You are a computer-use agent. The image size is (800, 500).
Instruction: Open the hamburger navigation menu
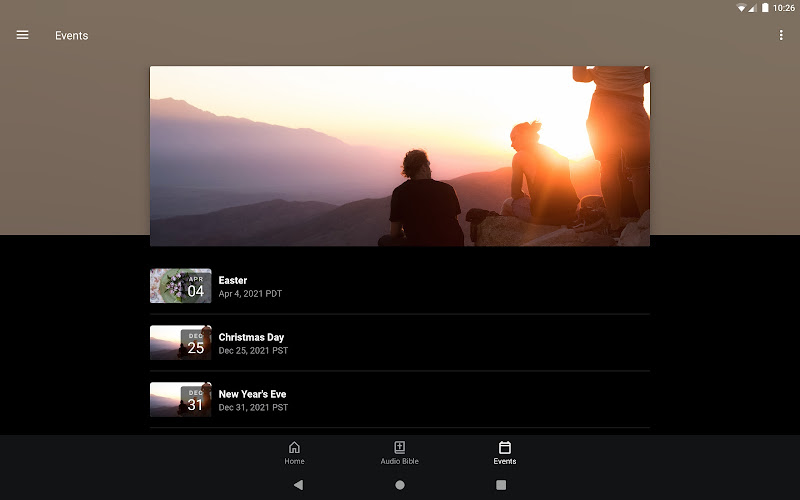(22, 35)
